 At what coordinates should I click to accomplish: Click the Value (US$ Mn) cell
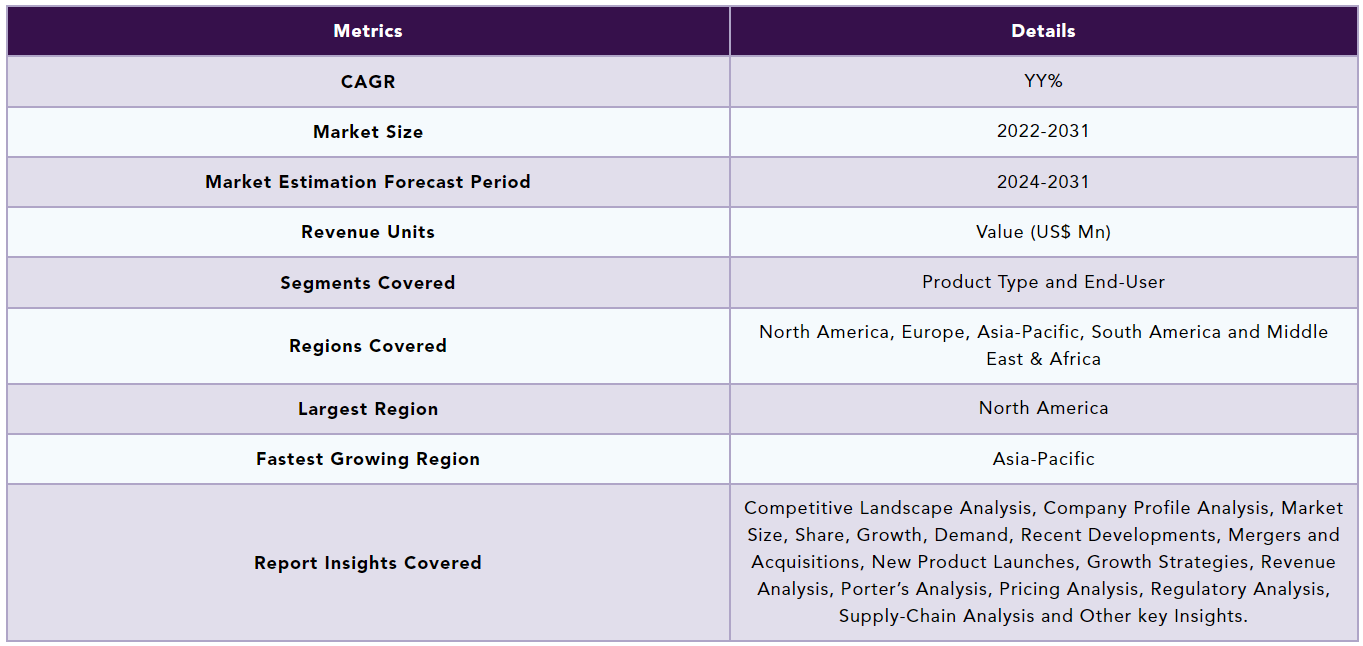pyautogui.click(x=1043, y=232)
